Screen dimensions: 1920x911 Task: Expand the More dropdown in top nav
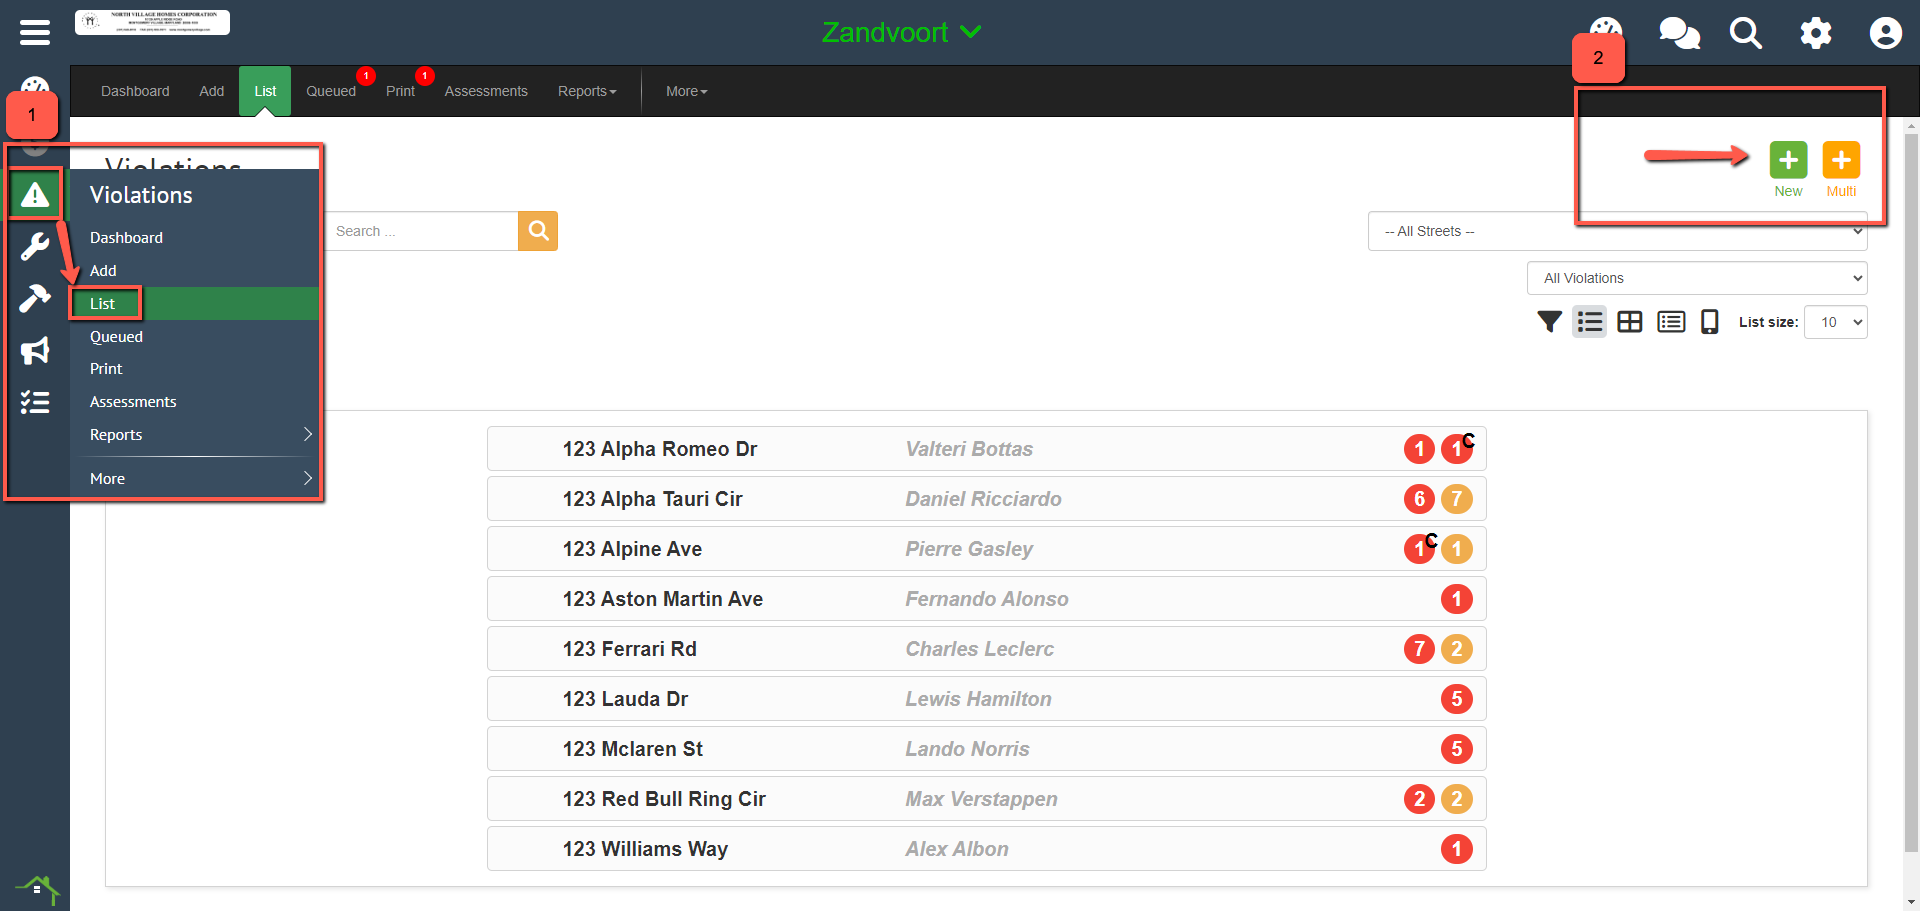[687, 91]
